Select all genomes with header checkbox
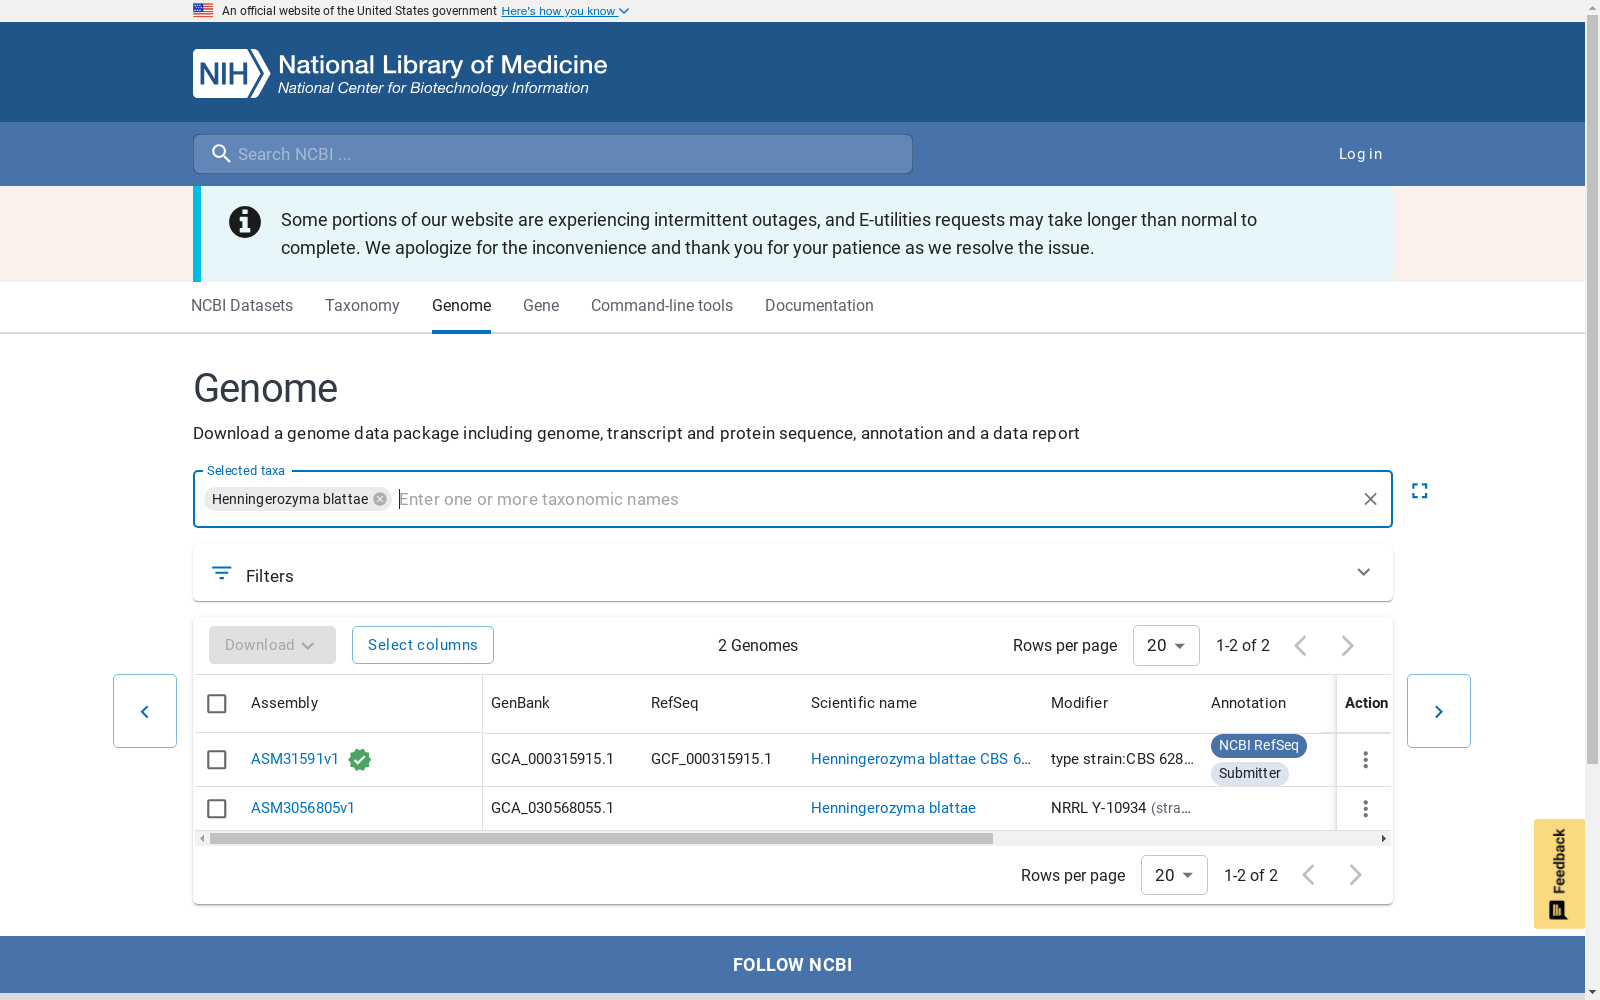The image size is (1600, 1000). tap(217, 704)
